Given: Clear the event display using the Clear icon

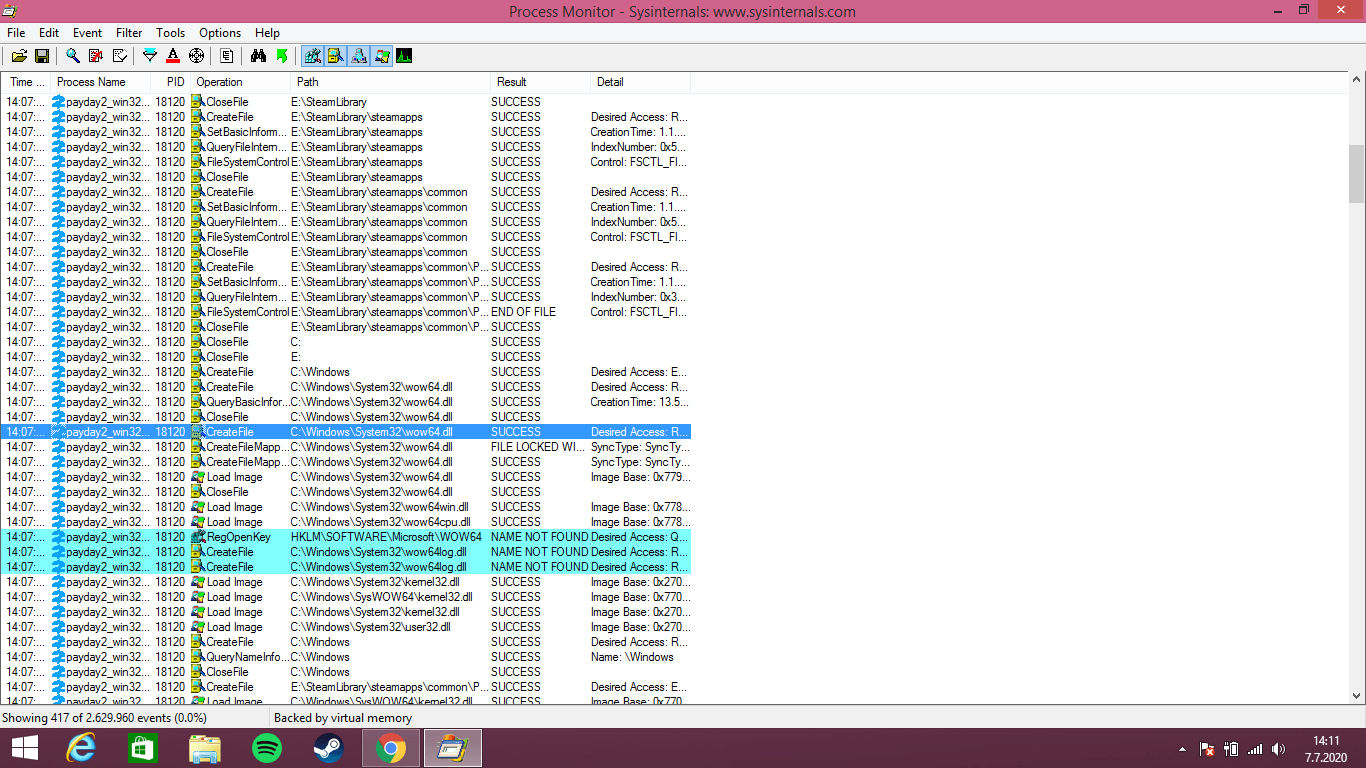Looking at the screenshot, I should [119, 56].
